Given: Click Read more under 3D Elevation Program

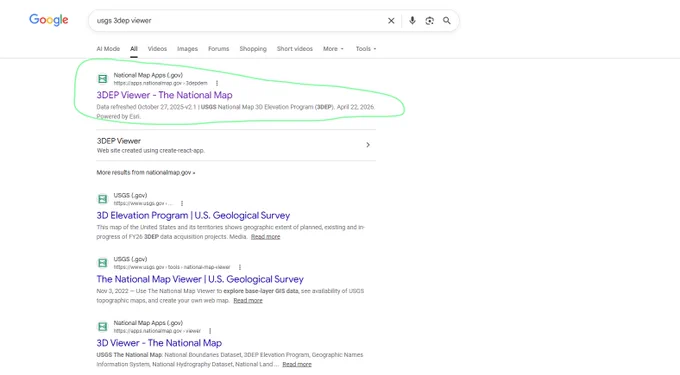Looking at the screenshot, I should [265, 237].
